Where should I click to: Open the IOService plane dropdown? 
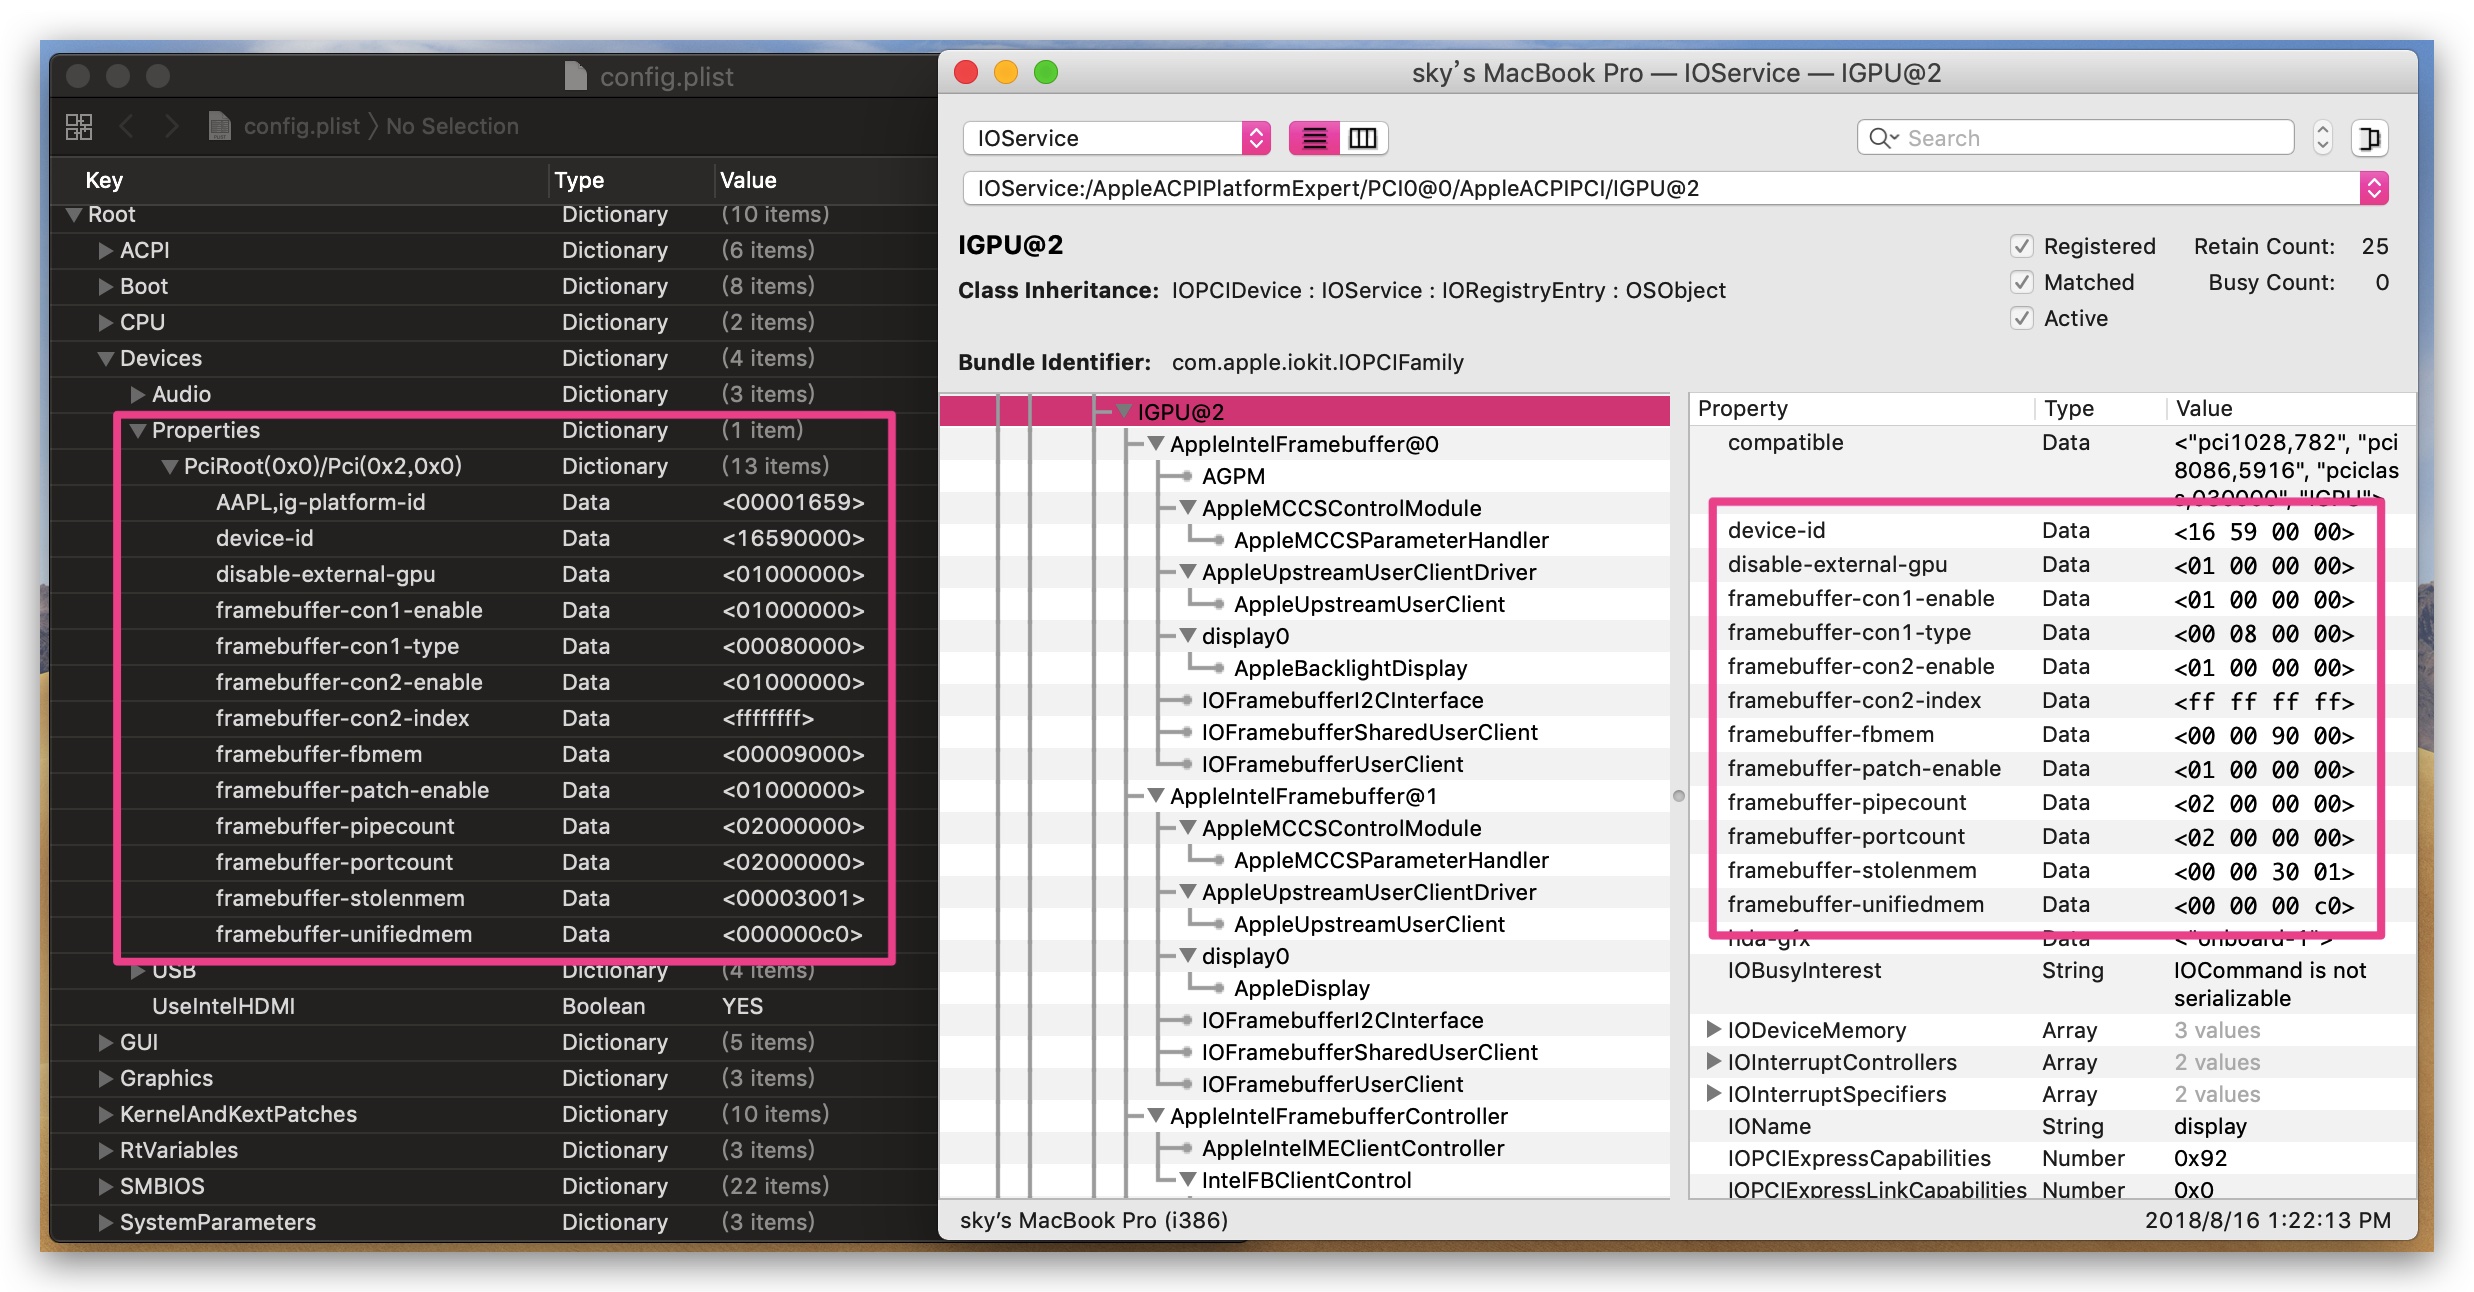pyautogui.click(x=1116, y=138)
